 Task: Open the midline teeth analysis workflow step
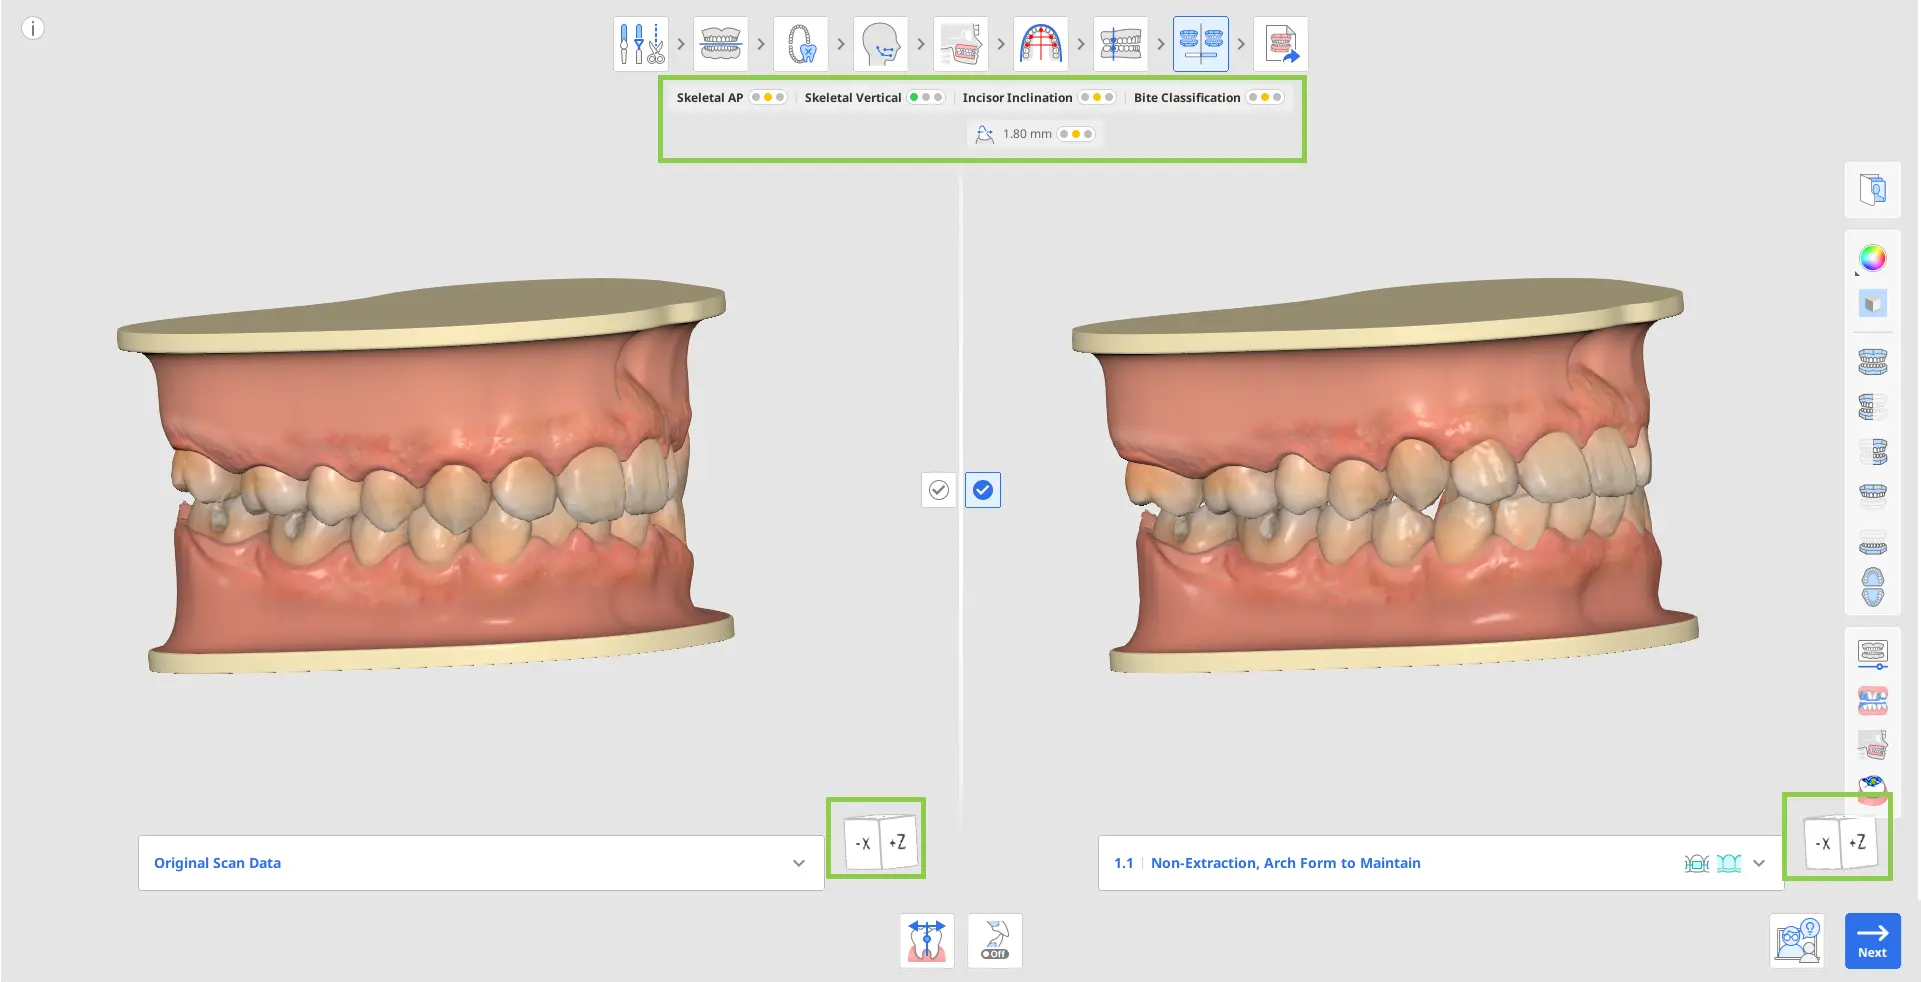(x=1121, y=44)
